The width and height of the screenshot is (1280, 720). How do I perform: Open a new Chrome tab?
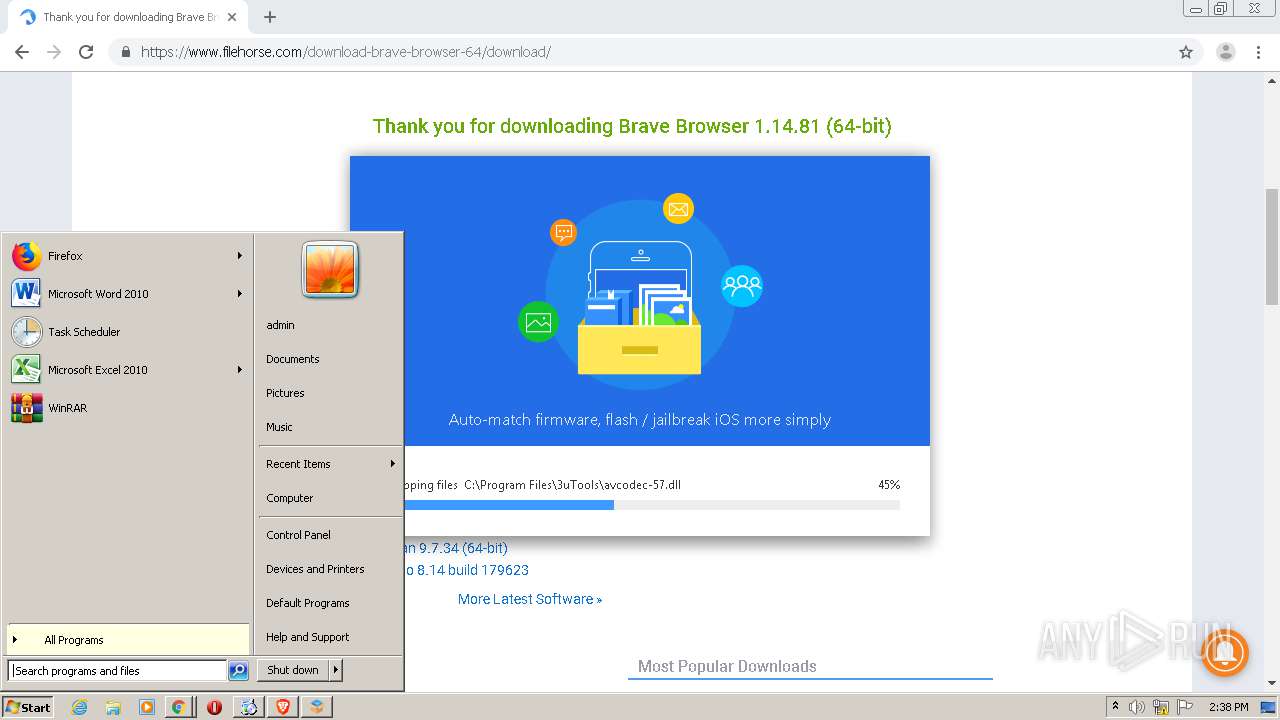(x=270, y=17)
